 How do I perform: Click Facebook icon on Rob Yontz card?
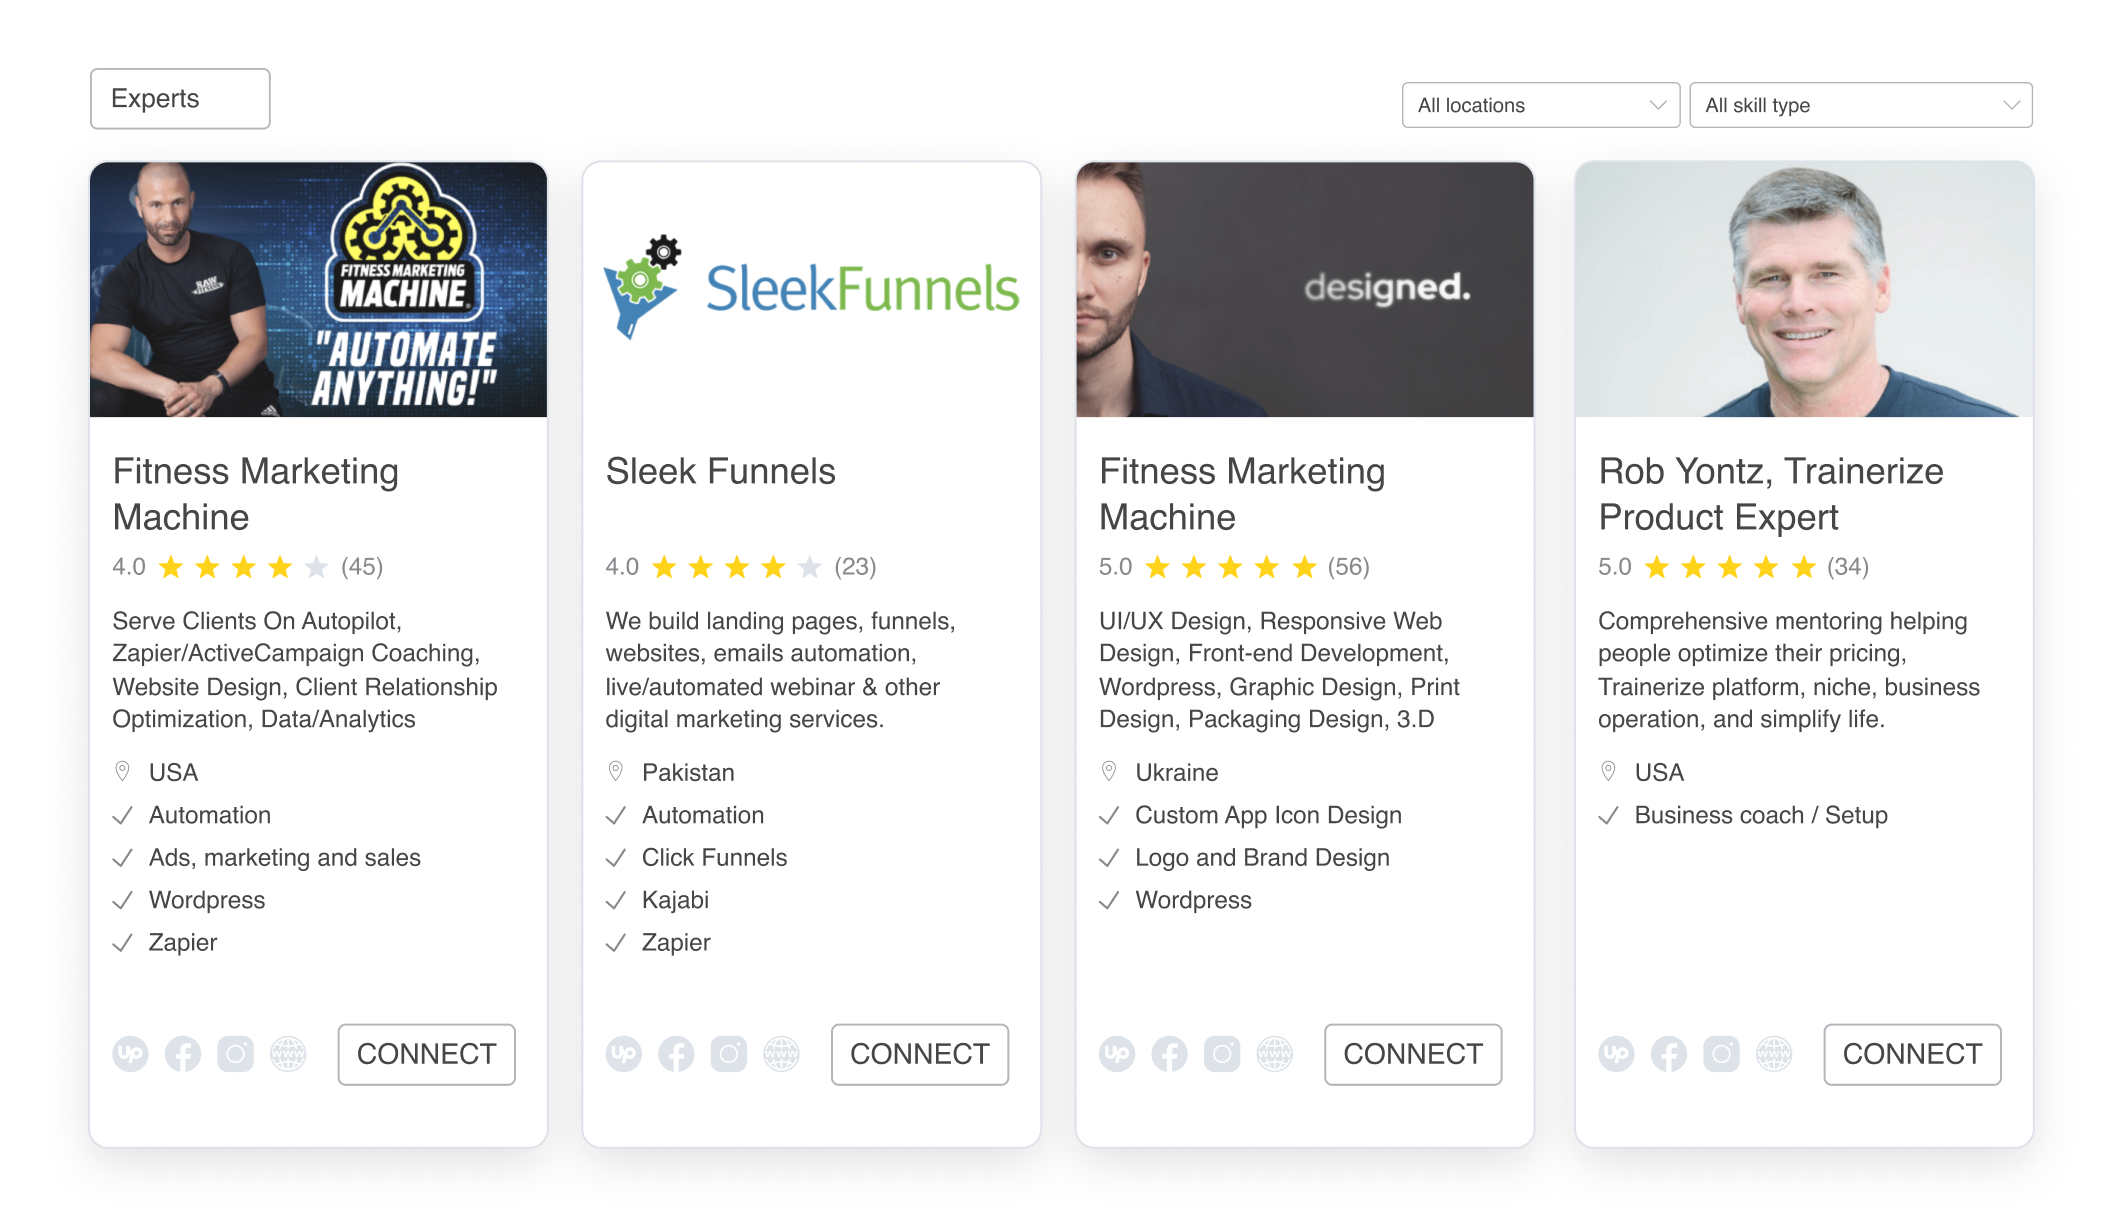[x=1669, y=1054]
